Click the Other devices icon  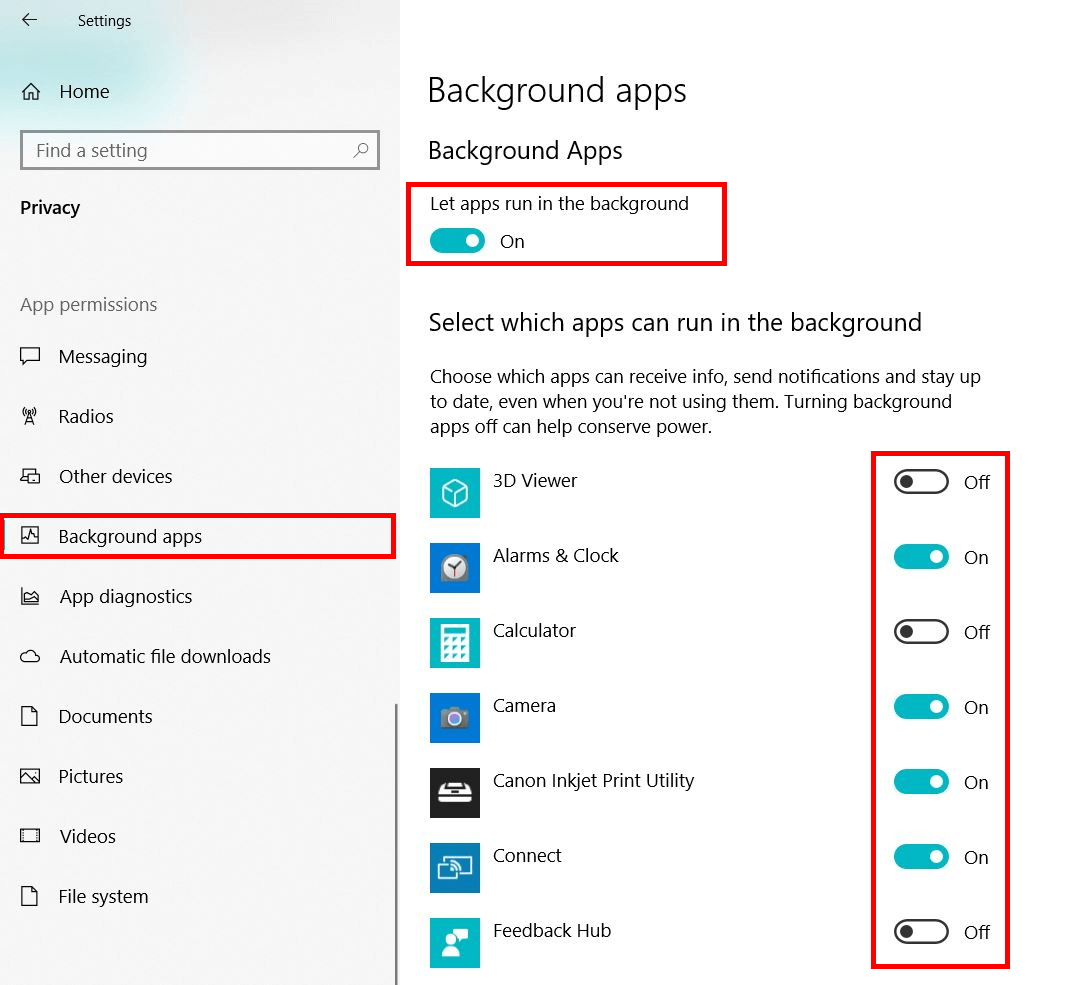30,476
